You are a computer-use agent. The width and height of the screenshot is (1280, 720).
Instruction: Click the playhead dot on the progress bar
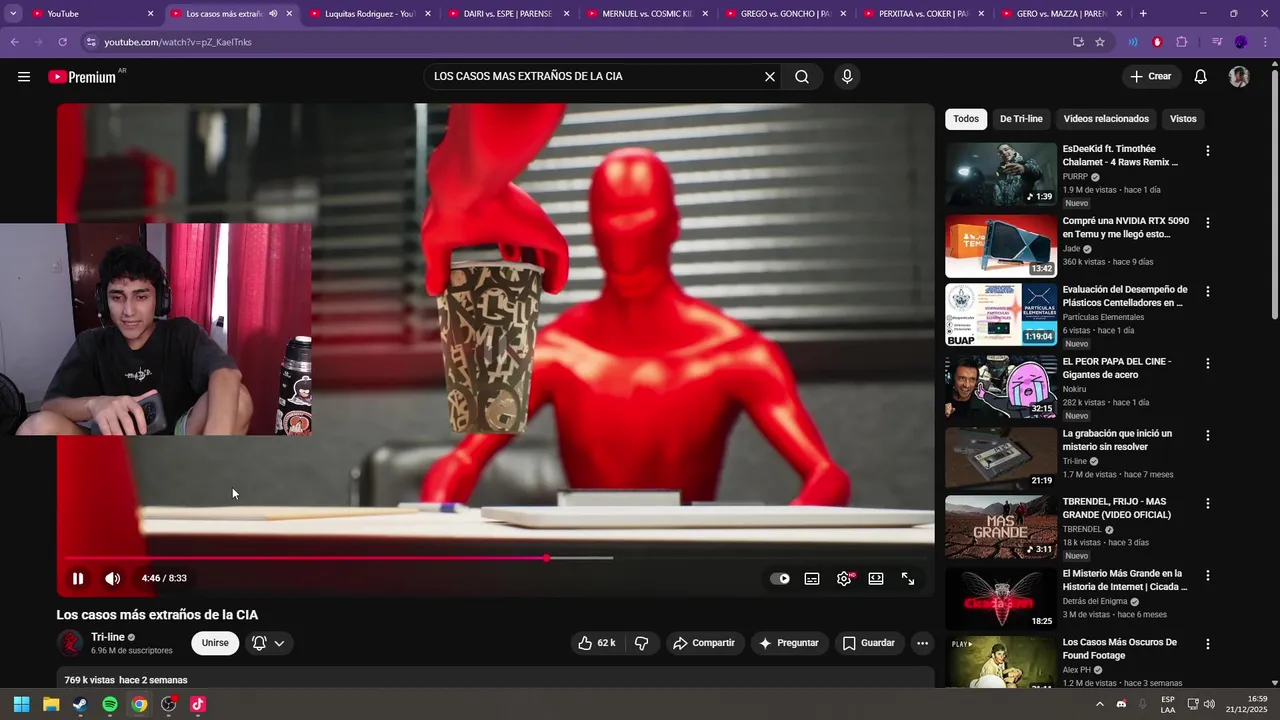546,558
